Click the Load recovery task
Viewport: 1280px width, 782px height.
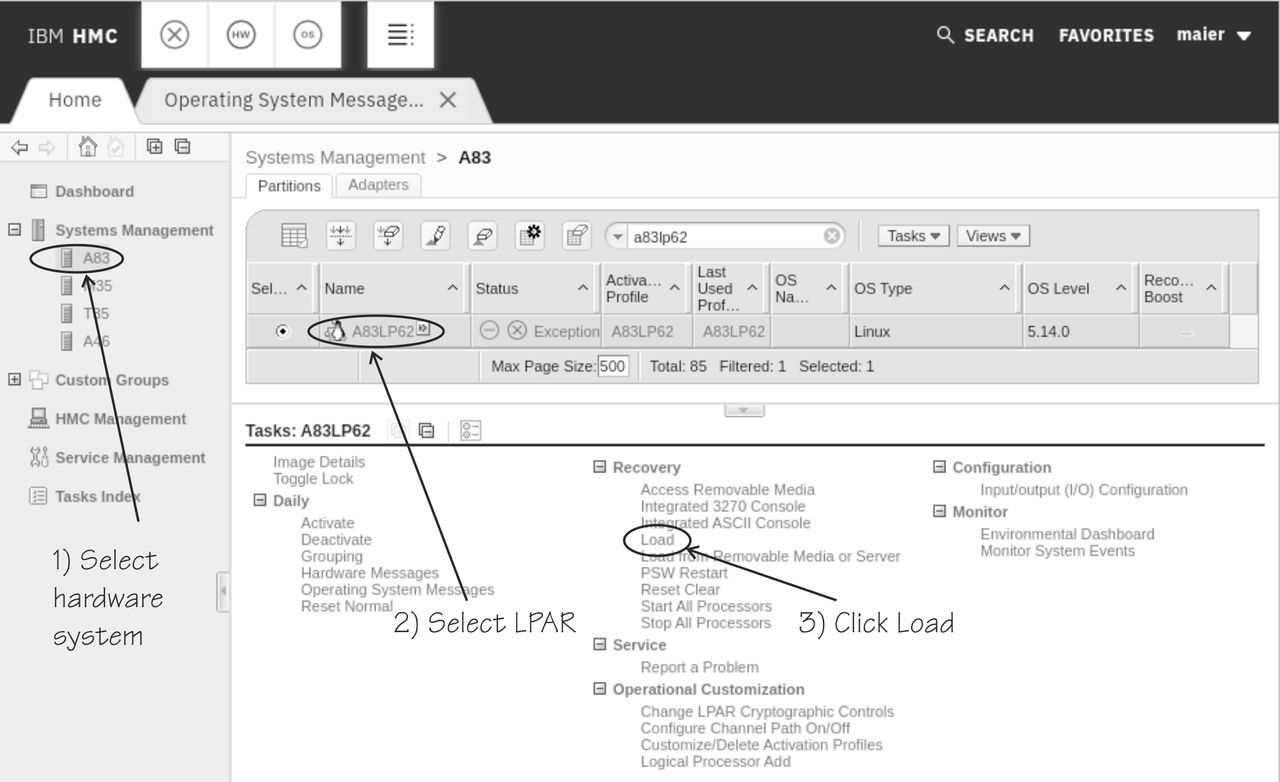657,540
